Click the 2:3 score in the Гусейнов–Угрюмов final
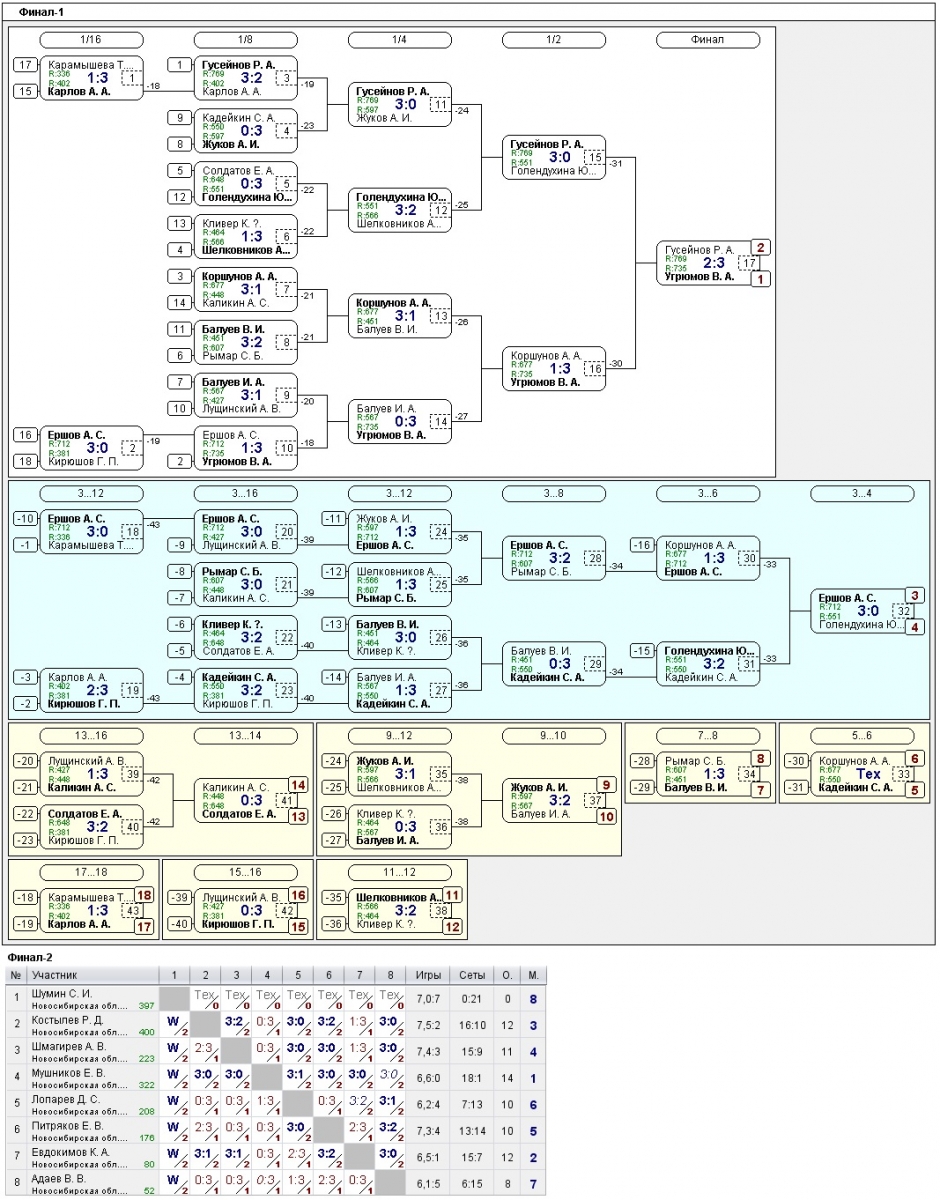940x1200 pixels. (714, 263)
